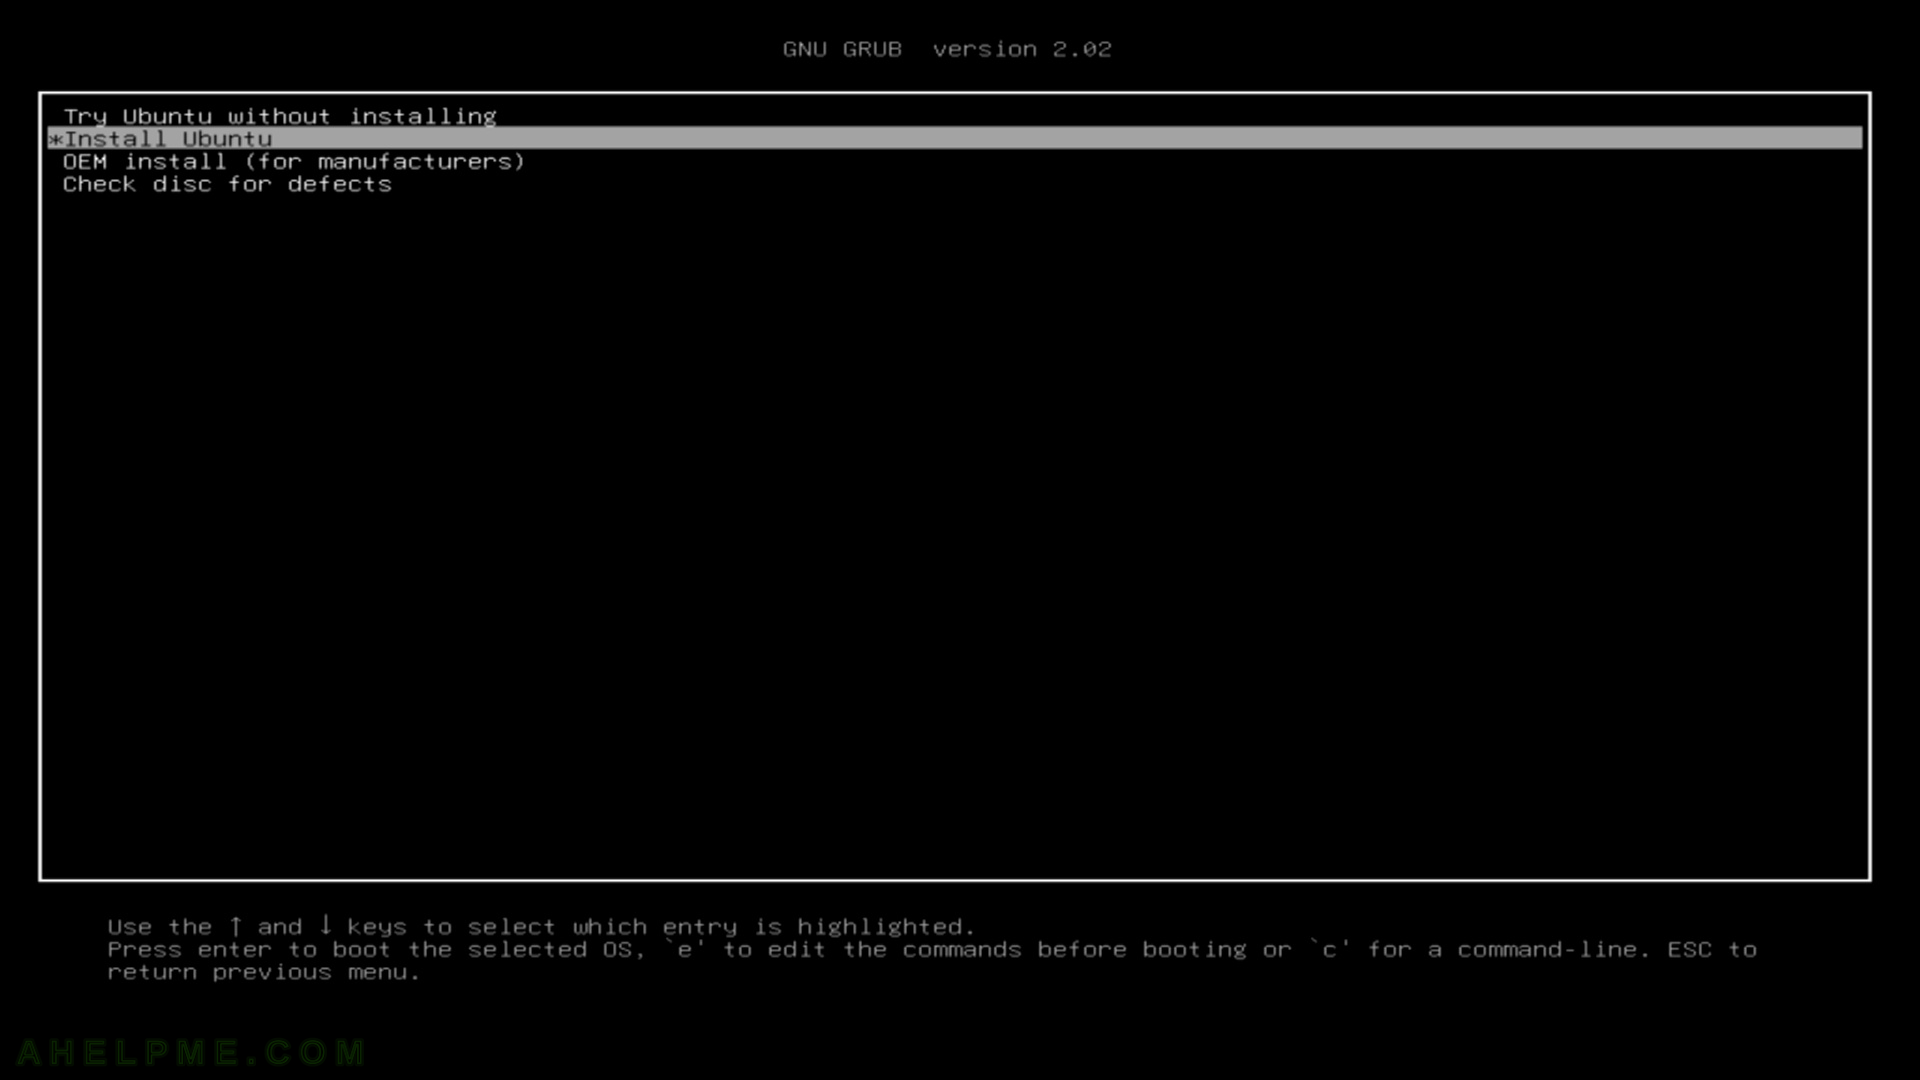Navigate to Check disc for defects entry
This screenshot has width=1920, height=1080.
pos(227,183)
